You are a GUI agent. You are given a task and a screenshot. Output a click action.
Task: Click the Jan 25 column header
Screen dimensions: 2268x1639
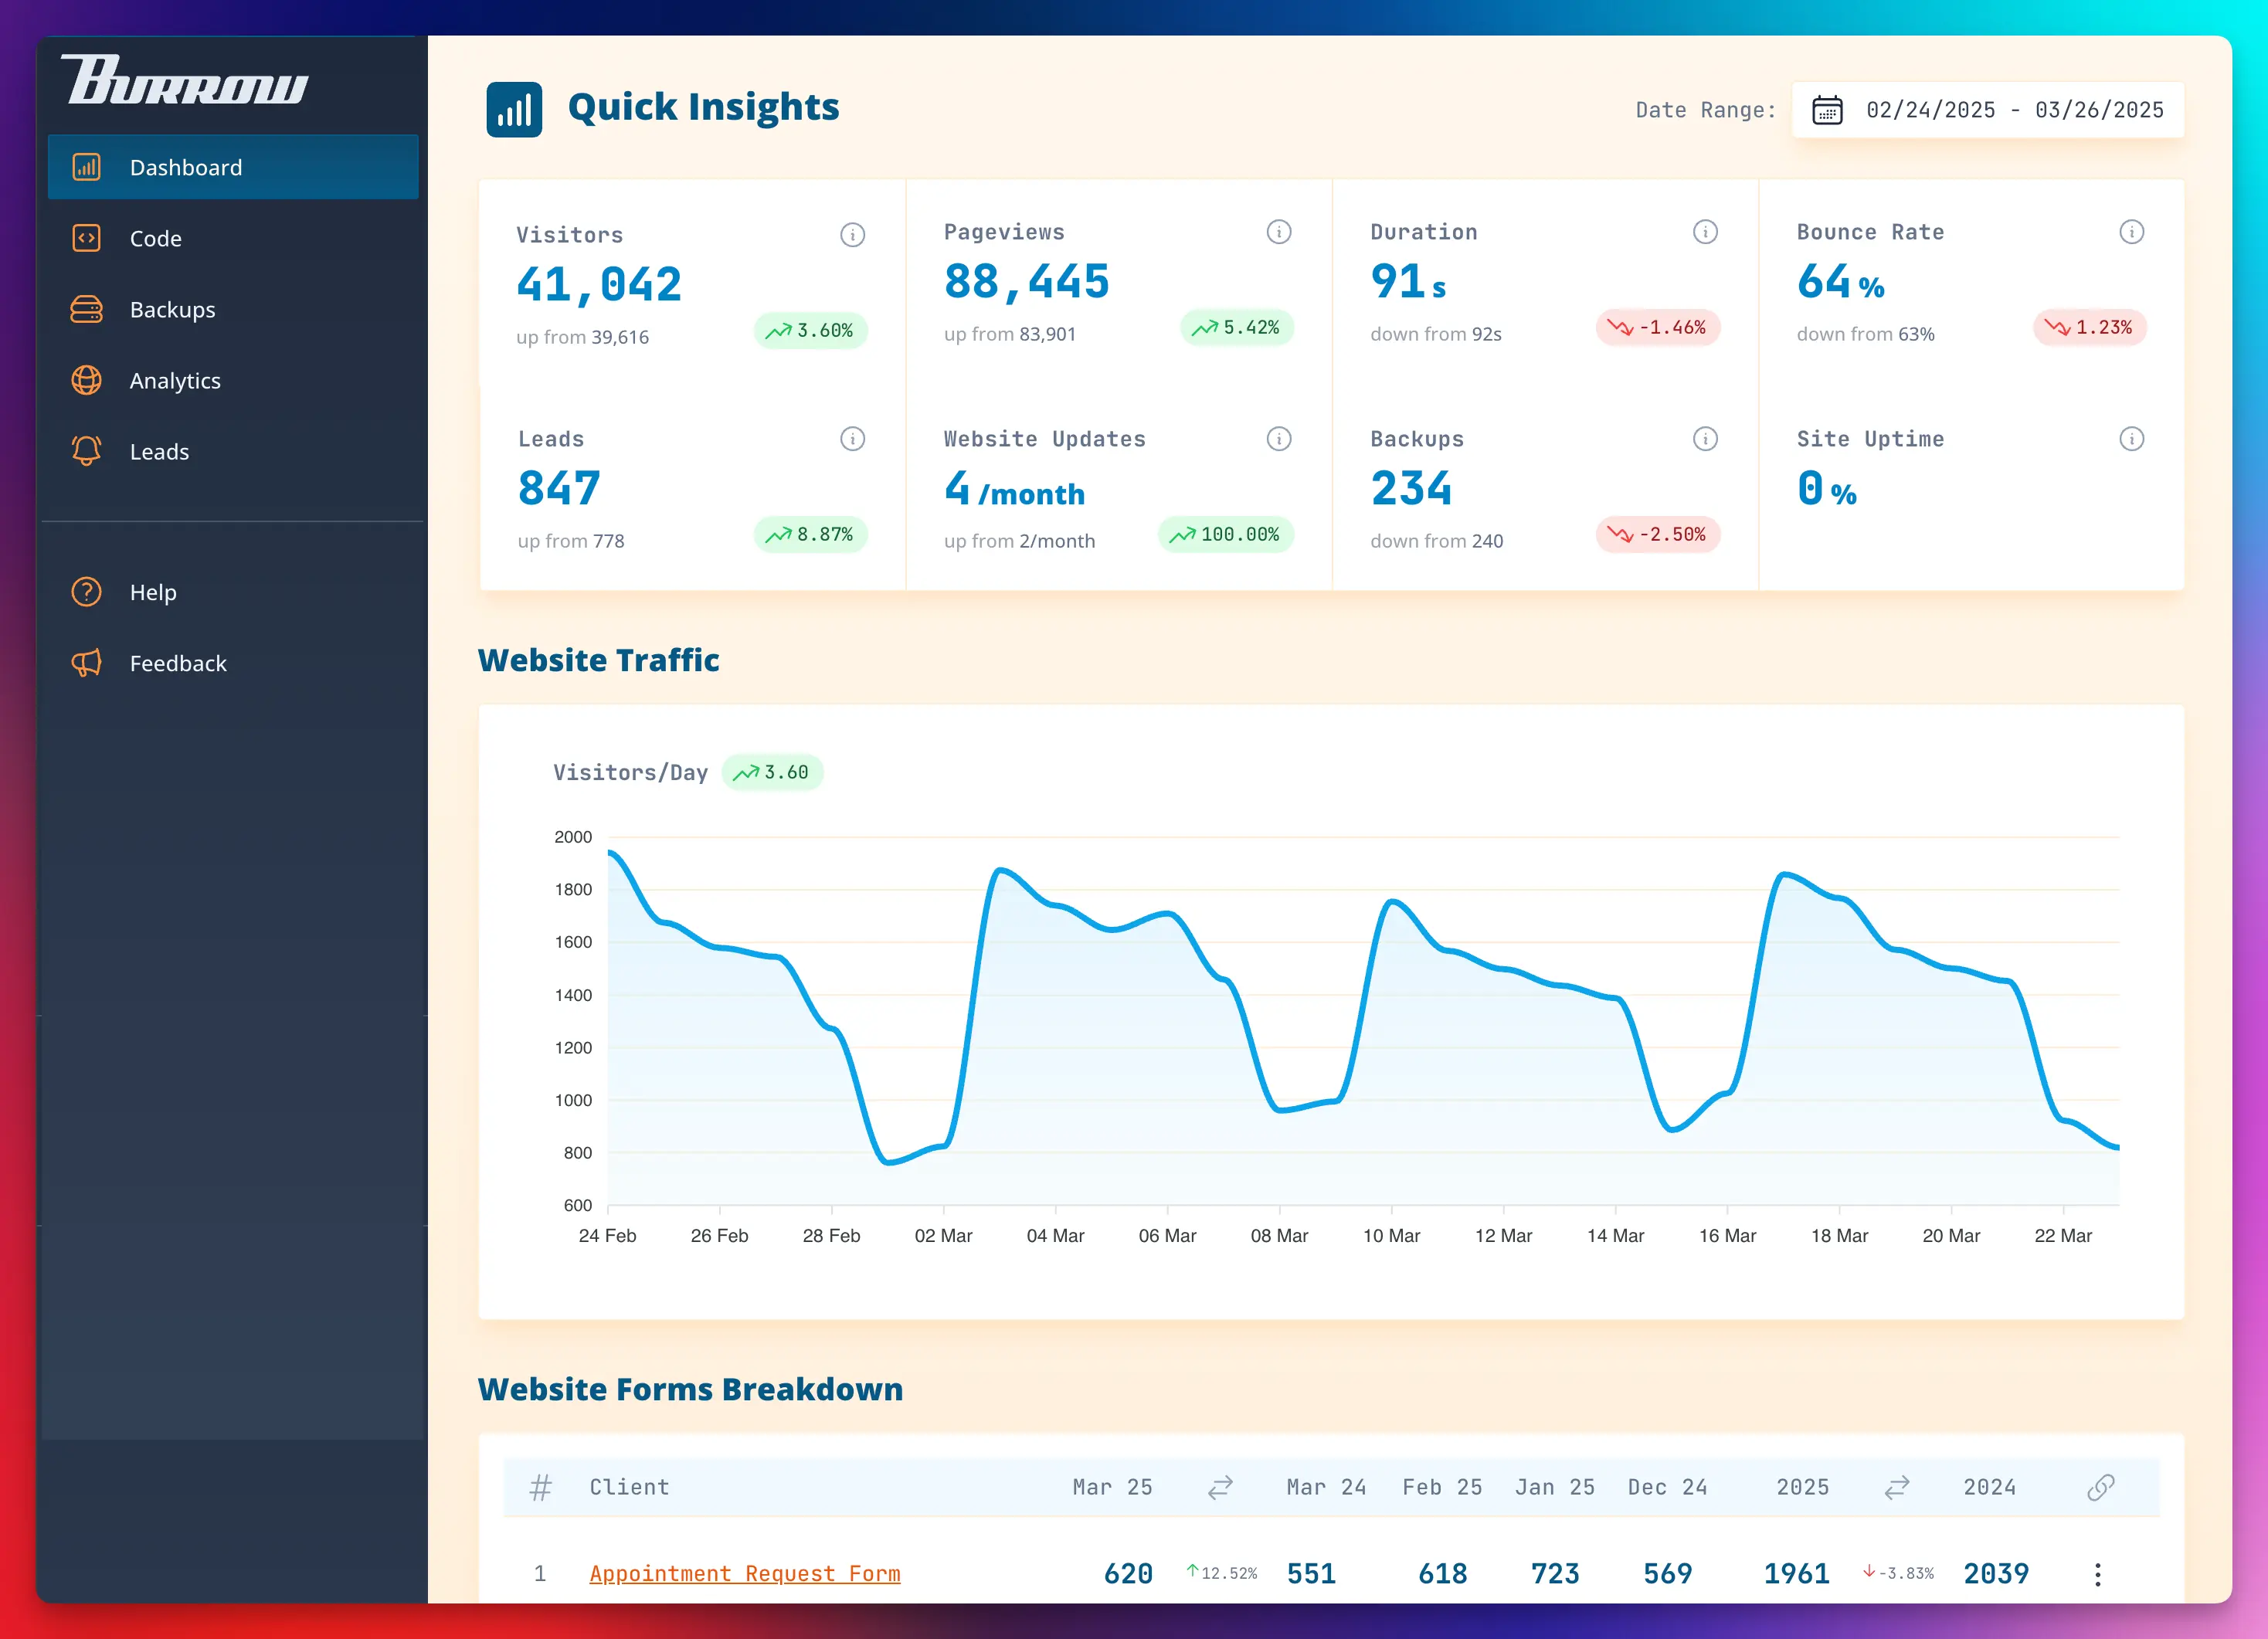click(x=1555, y=1488)
